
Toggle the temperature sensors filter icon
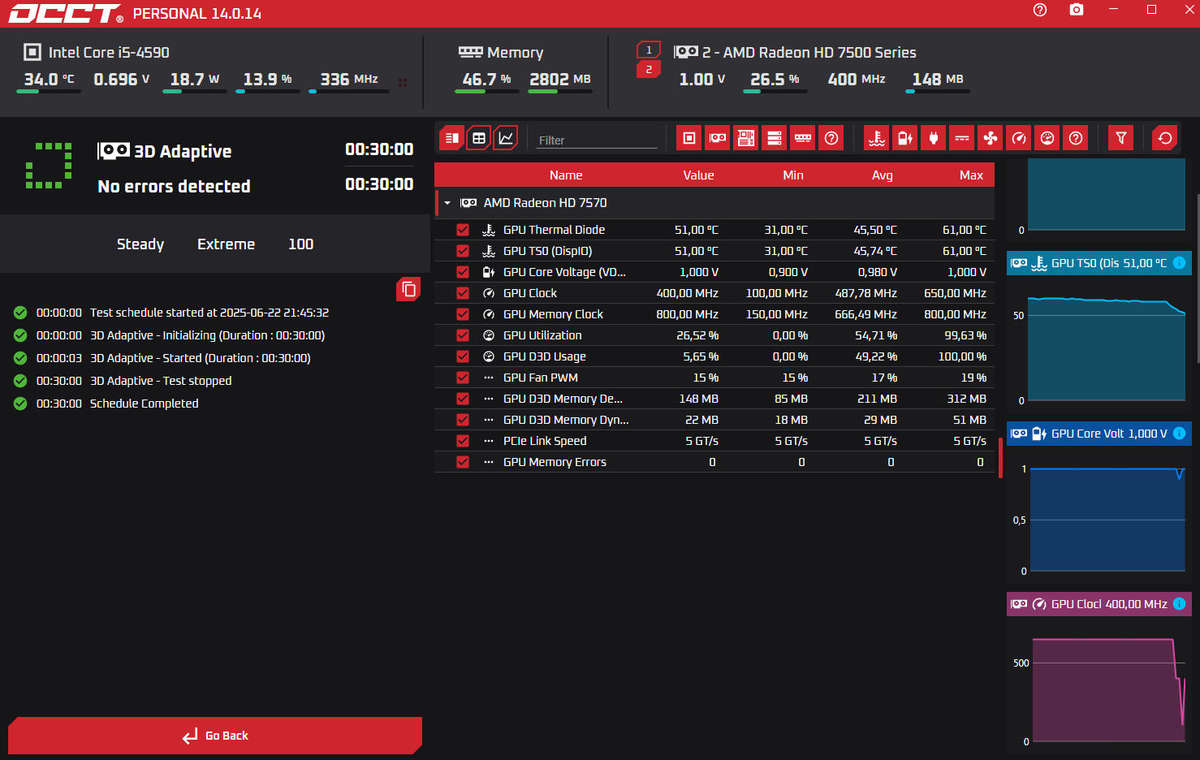point(876,137)
